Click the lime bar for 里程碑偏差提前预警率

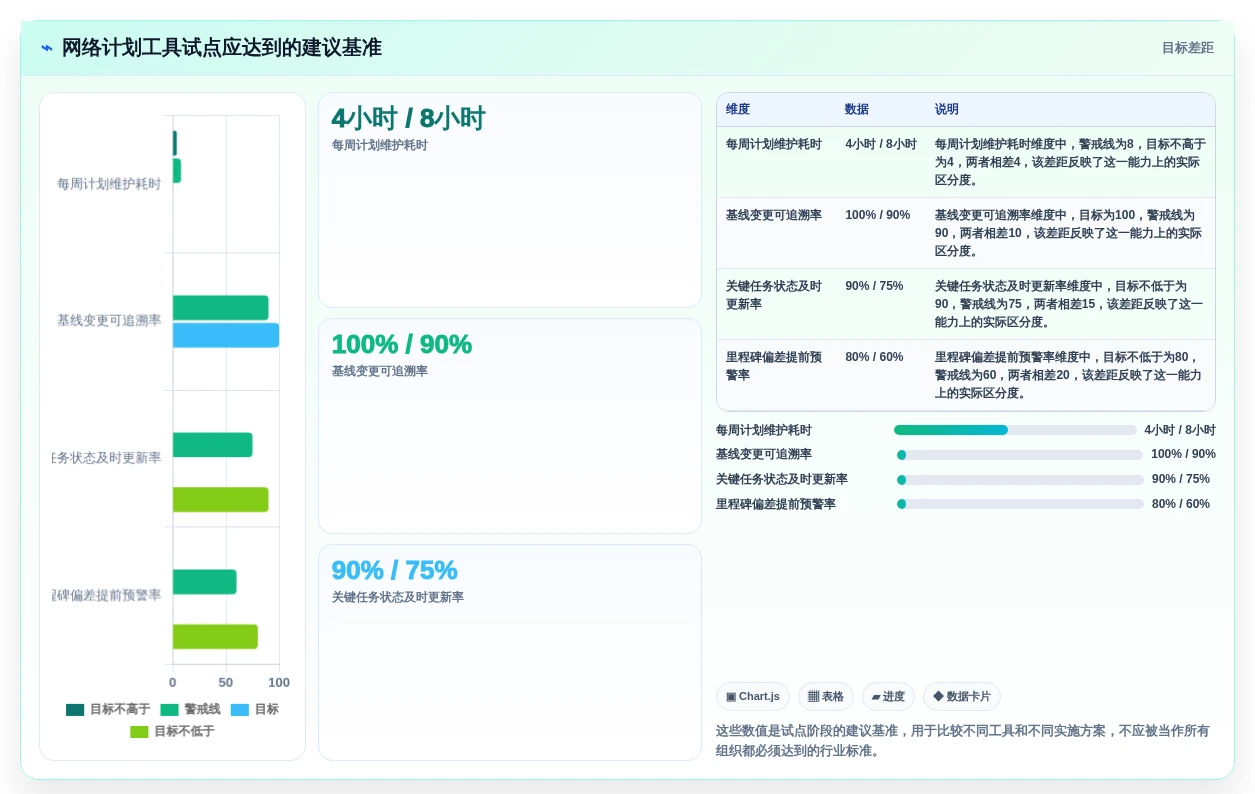[x=215, y=637]
